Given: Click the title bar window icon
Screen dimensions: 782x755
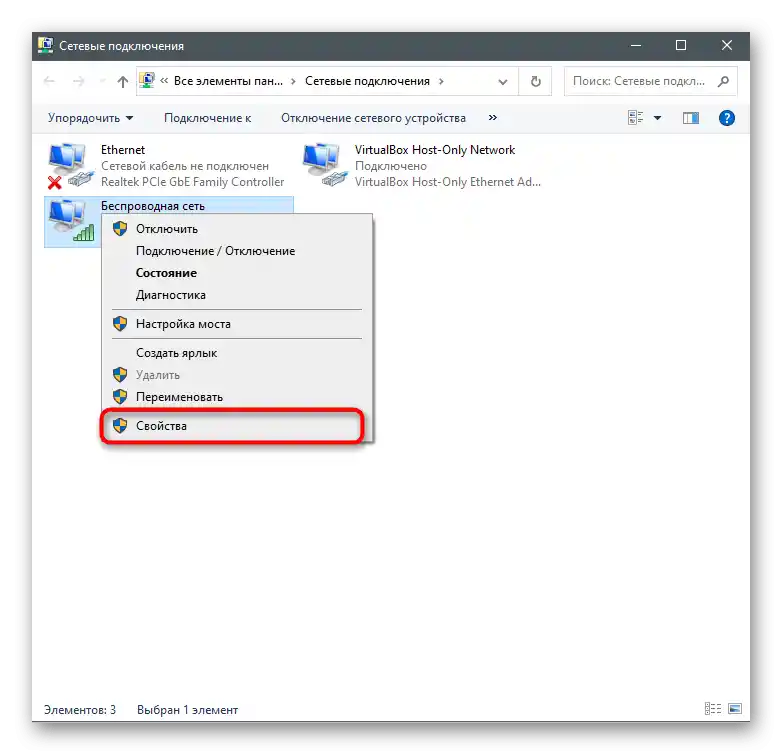Looking at the screenshot, I should [45, 45].
